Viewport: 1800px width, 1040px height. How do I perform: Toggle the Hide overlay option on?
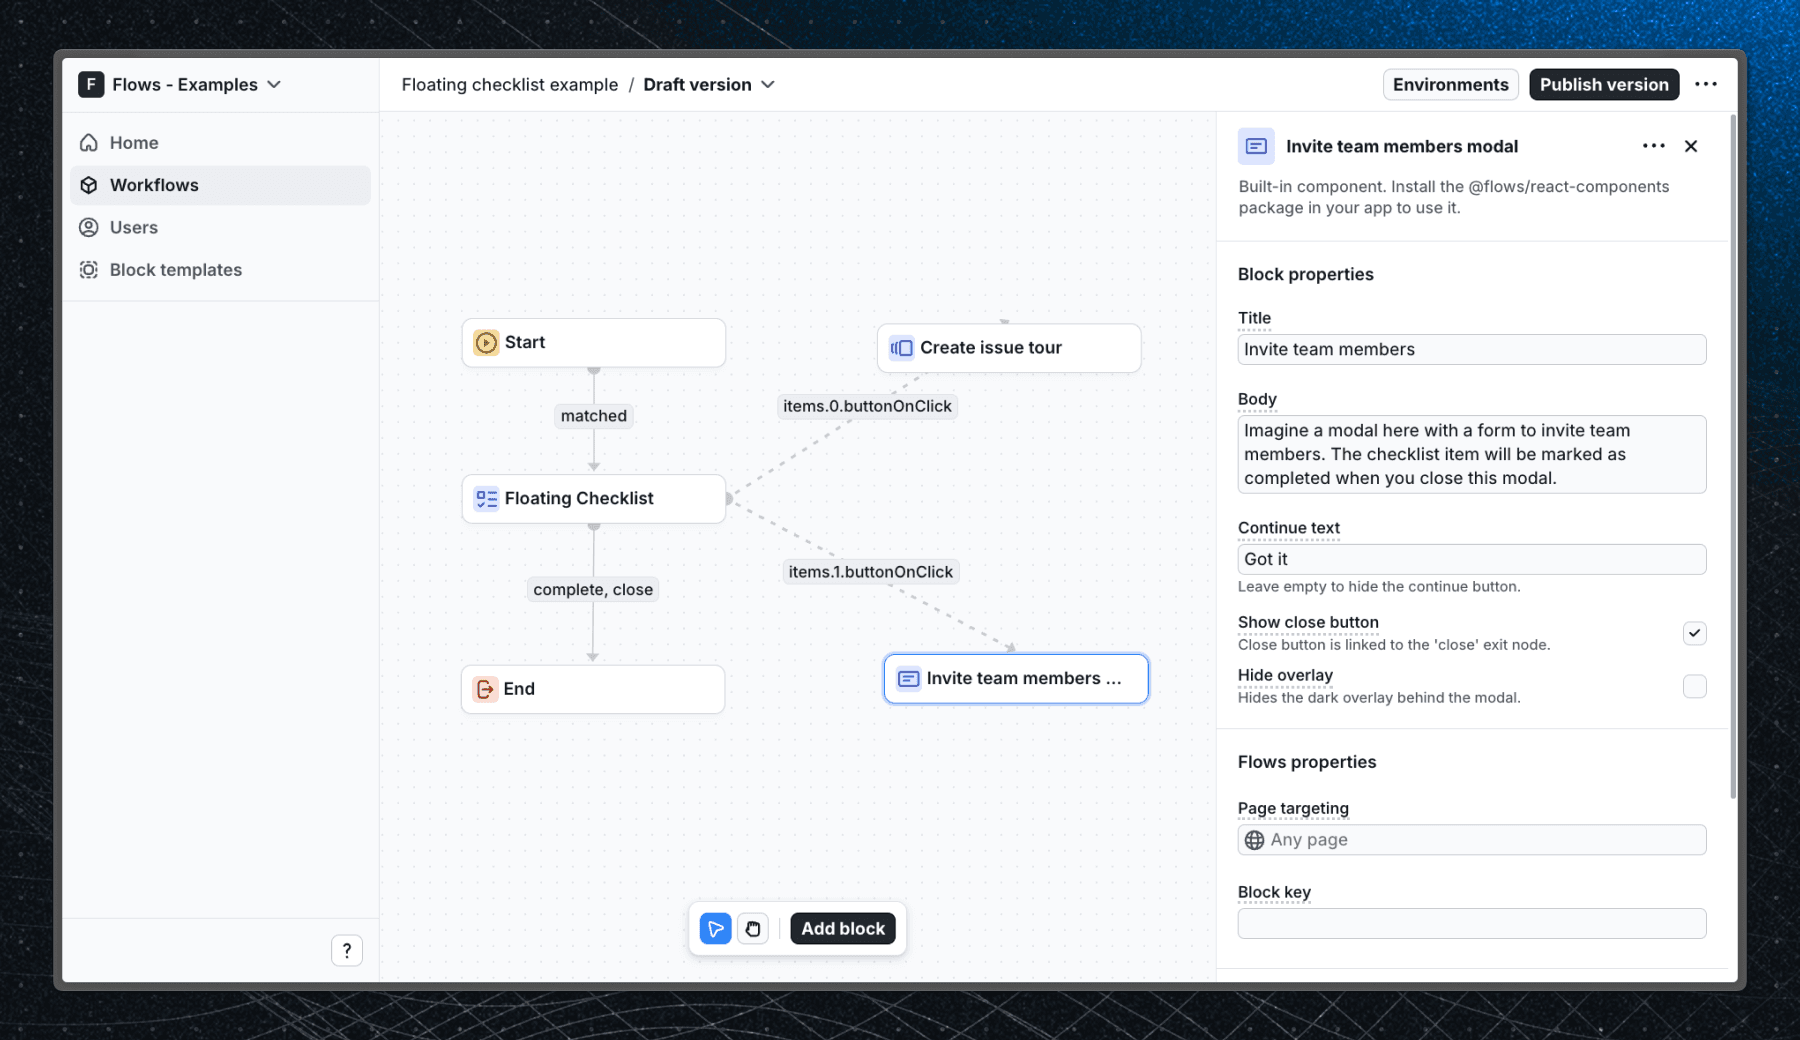1694,686
